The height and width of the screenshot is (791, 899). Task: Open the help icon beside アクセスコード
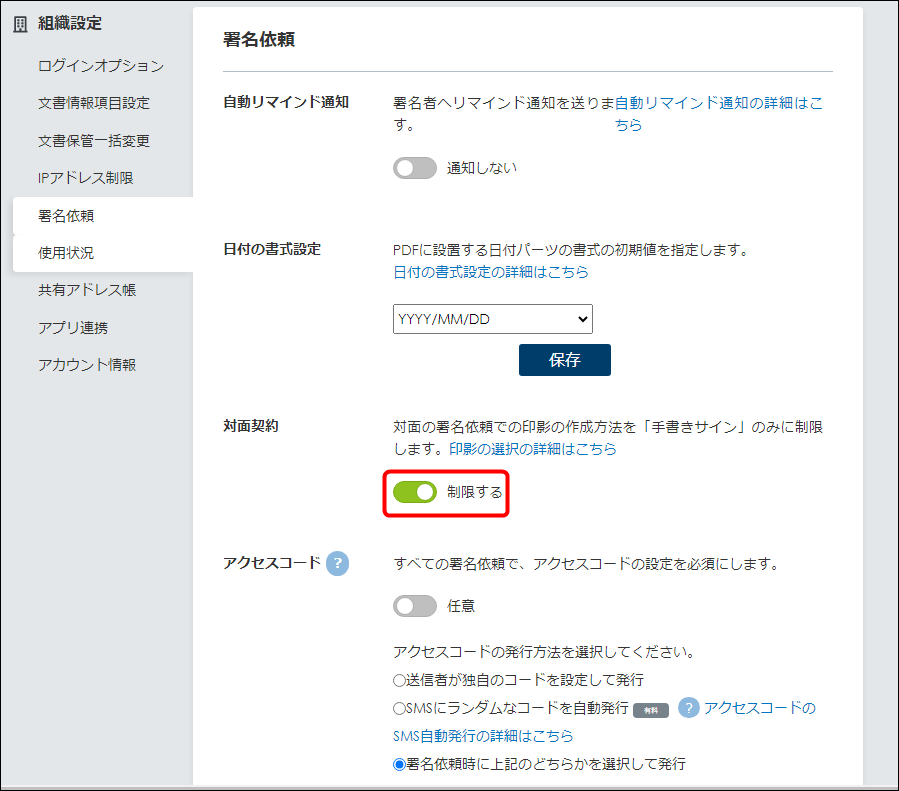coord(337,564)
